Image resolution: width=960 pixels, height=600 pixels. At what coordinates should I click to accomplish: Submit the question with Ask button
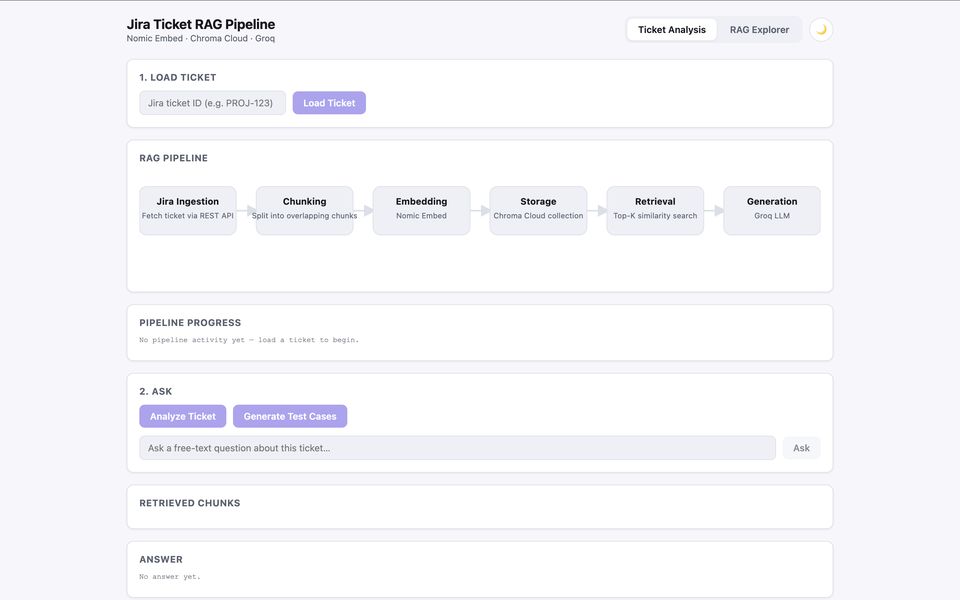pyautogui.click(x=801, y=448)
